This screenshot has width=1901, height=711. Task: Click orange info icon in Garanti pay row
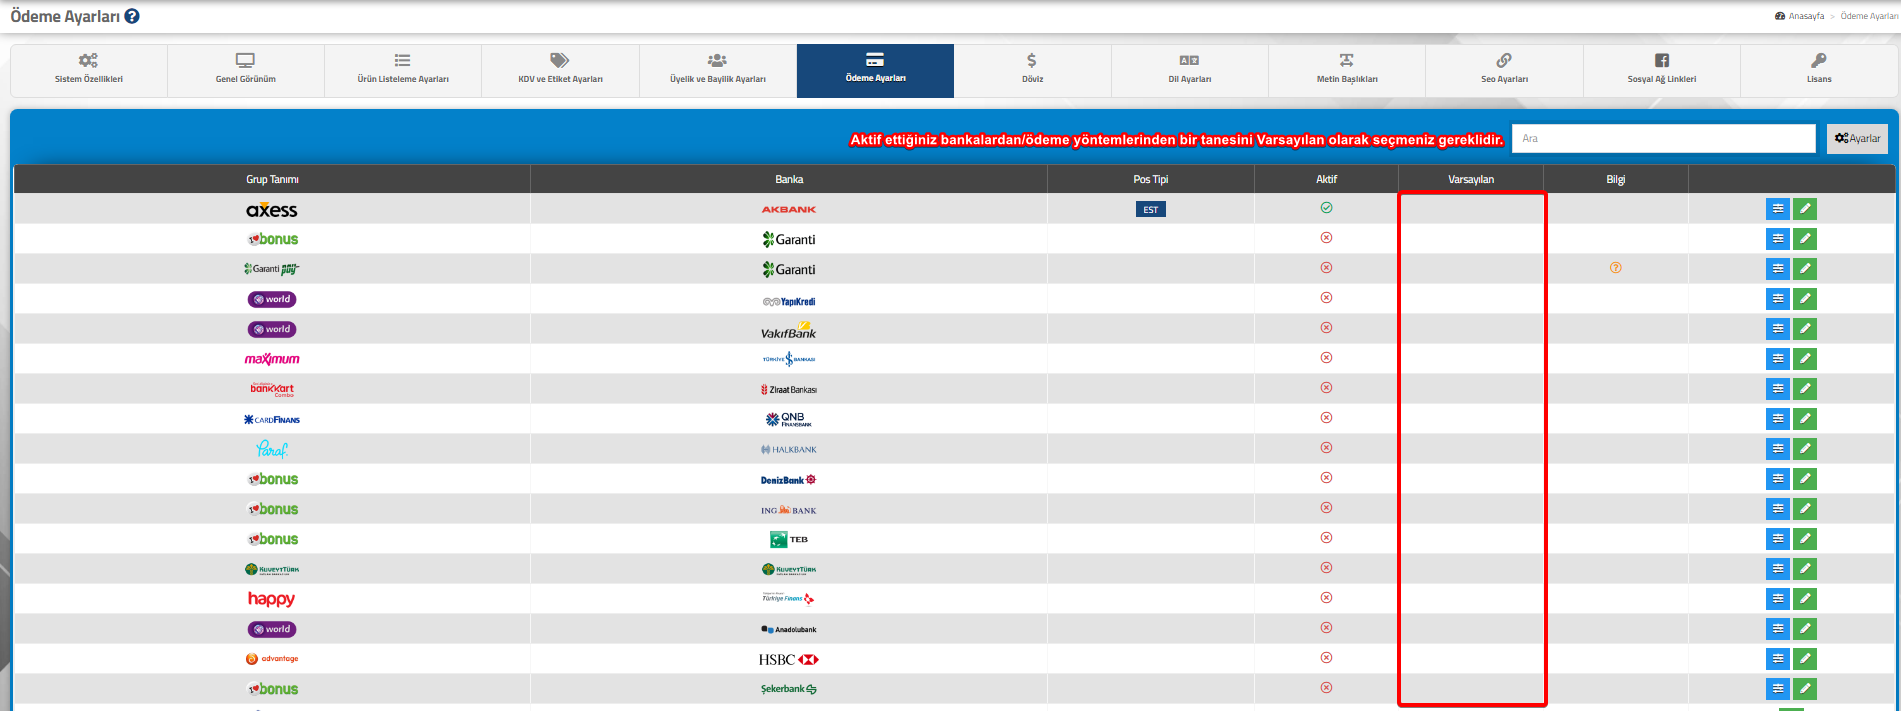[1616, 268]
